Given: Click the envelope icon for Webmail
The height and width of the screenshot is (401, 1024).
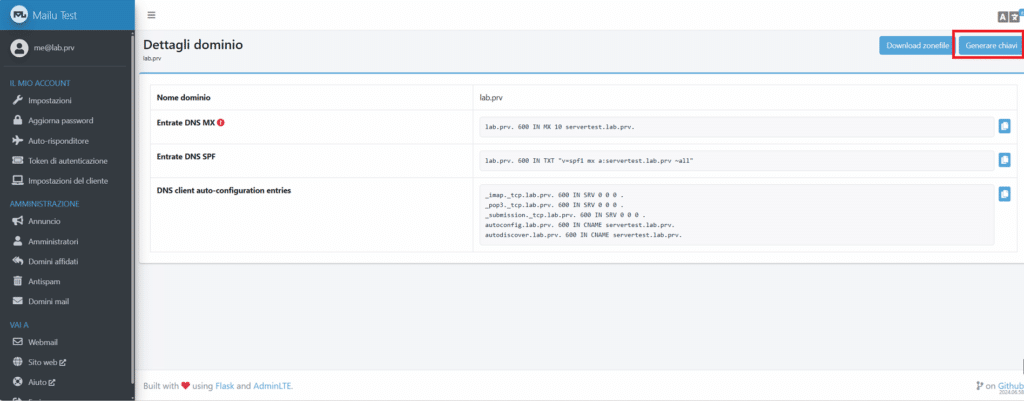Looking at the screenshot, I should (x=18, y=342).
